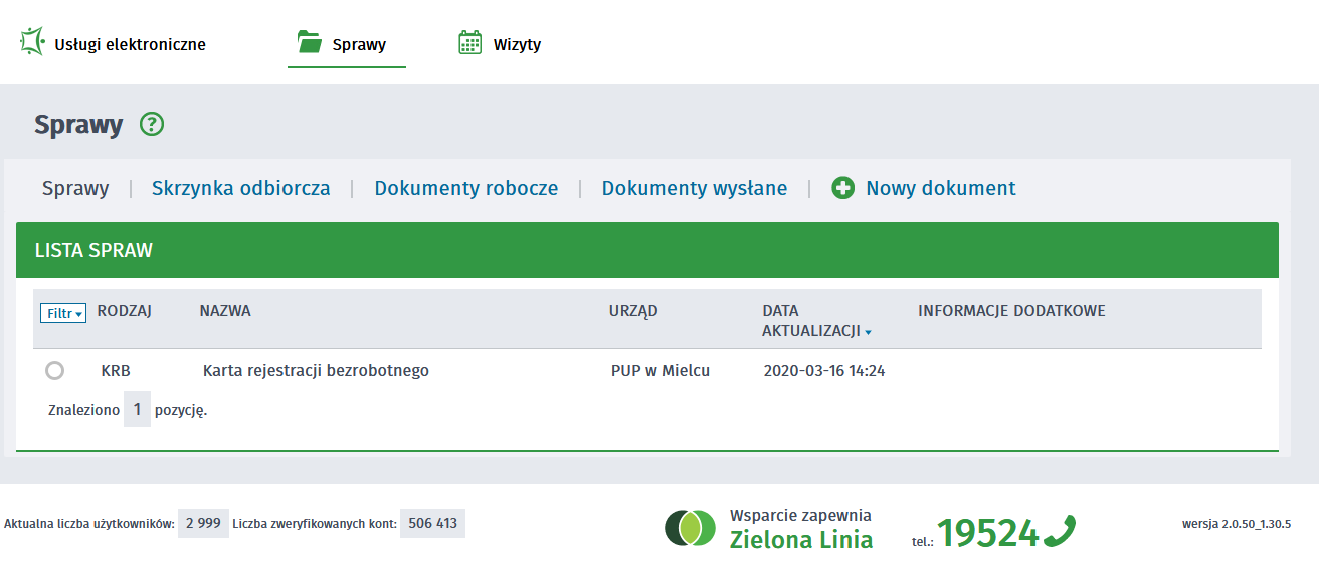Sort by Data aktualizacji arrow

868,332
